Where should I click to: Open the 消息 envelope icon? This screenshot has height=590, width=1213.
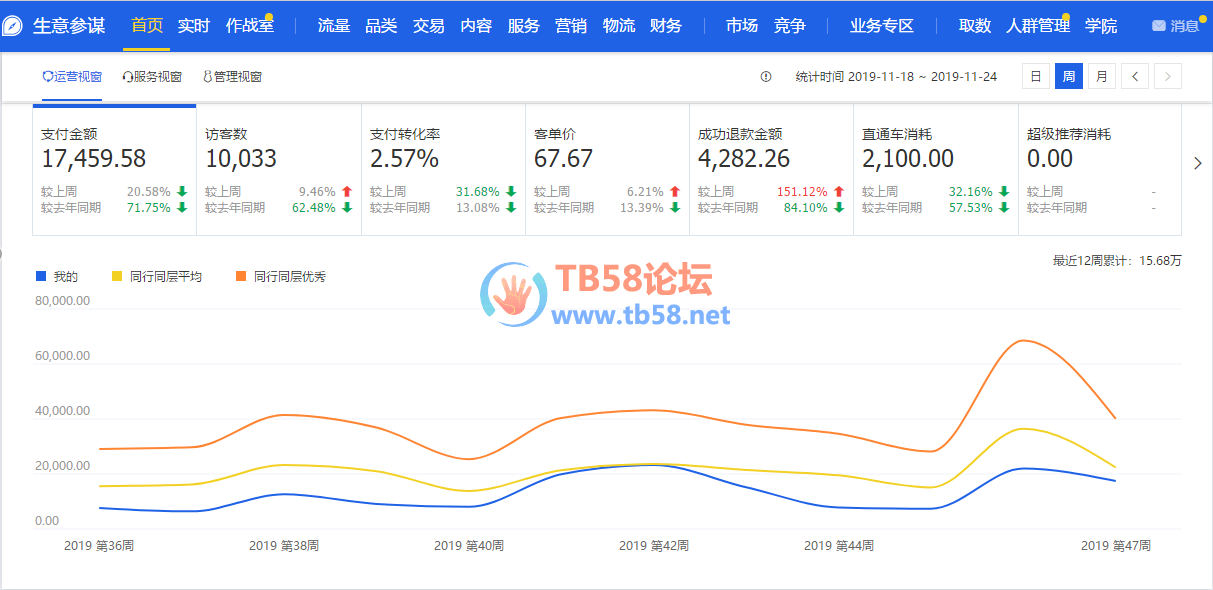[1159, 26]
